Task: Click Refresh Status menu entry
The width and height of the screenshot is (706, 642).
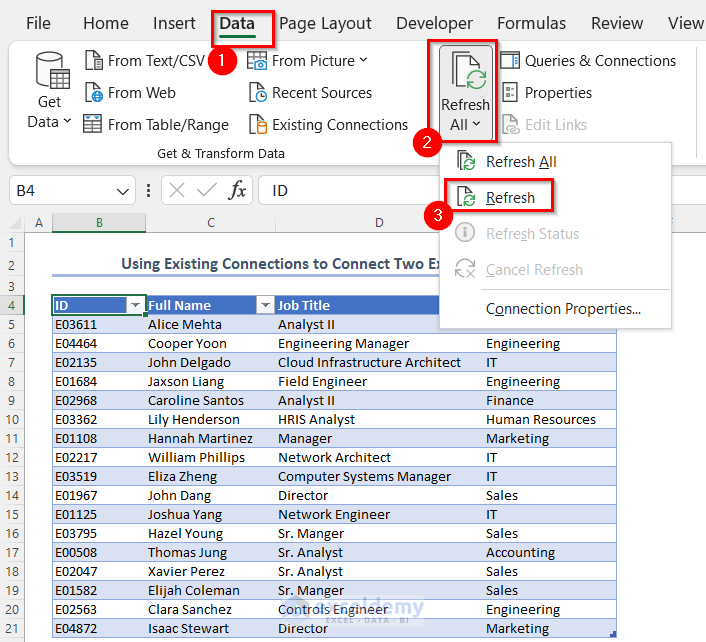Action: pyautogui.click(x=555, y=234)
